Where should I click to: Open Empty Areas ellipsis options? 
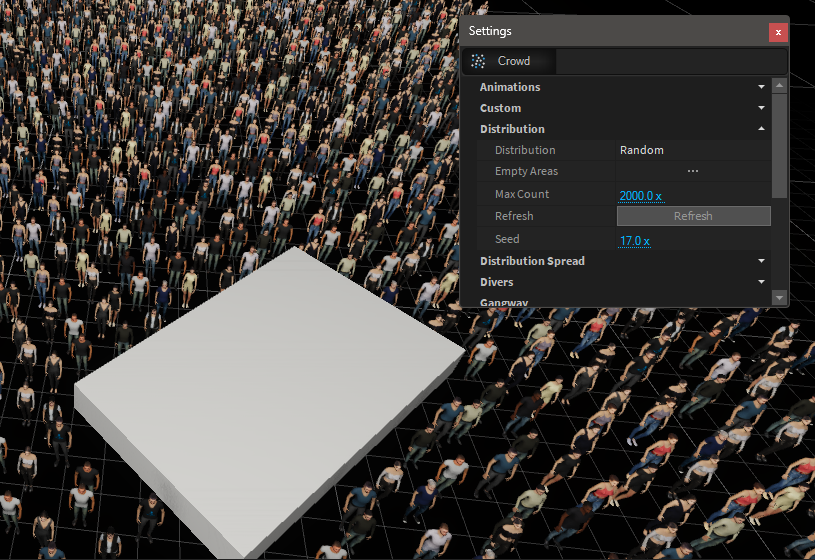pos(692,172)
